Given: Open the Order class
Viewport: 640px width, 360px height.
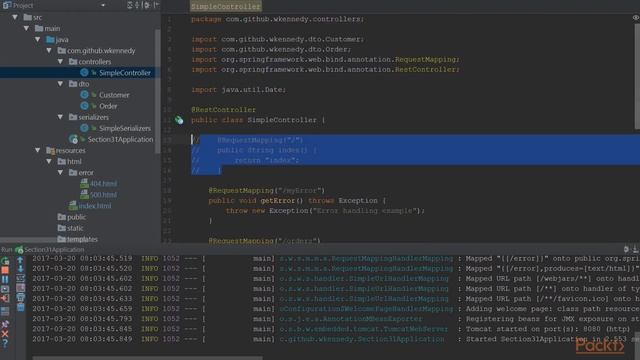Looking at the screenshot, I should (x=108, y=106).
